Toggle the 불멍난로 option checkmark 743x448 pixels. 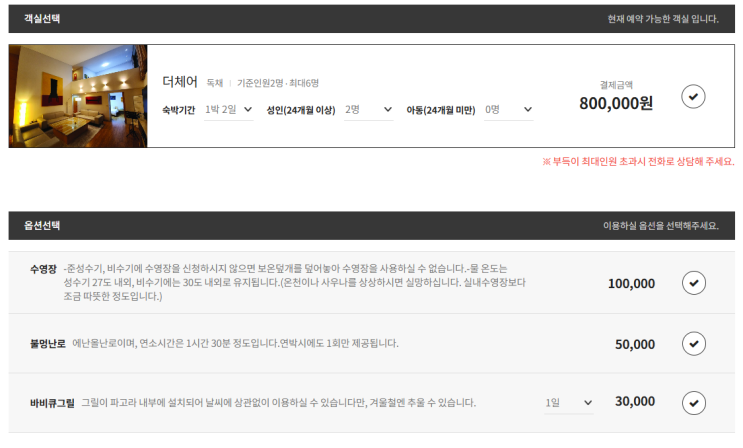[x=694, y=344]
